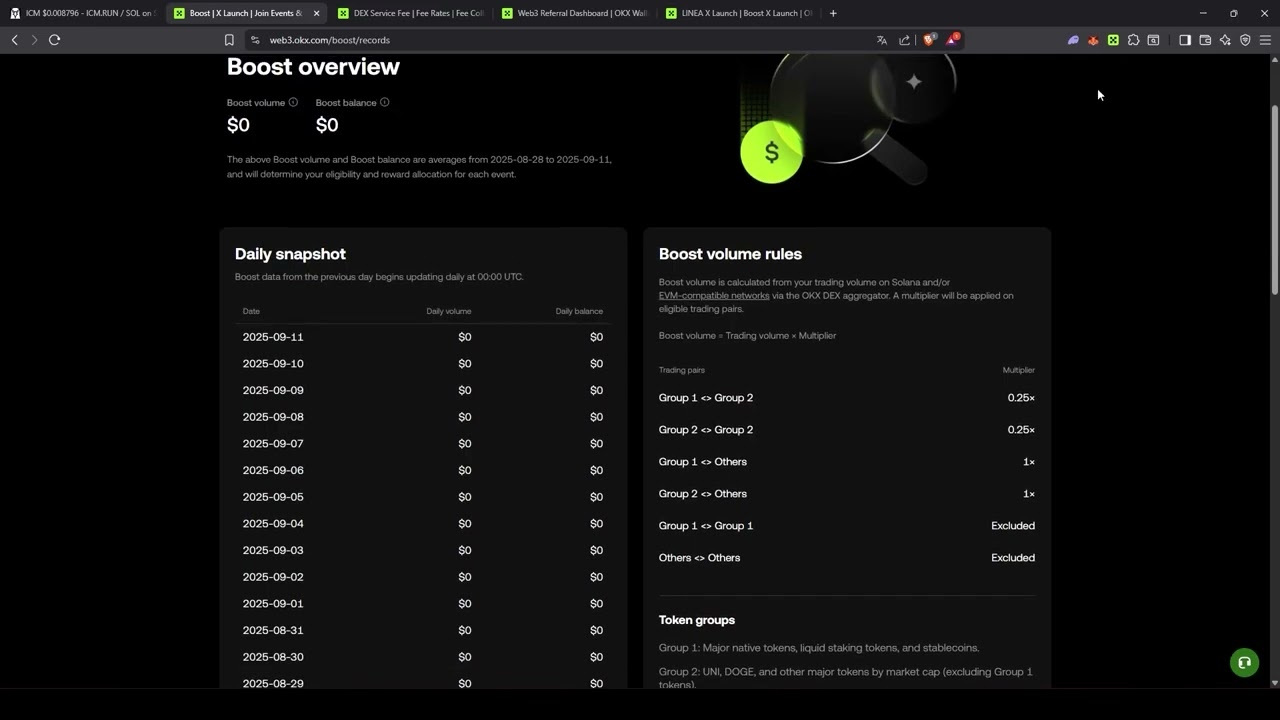1280x720 pixels.
Task: Click the Boost overview heading
Action: 313,67
